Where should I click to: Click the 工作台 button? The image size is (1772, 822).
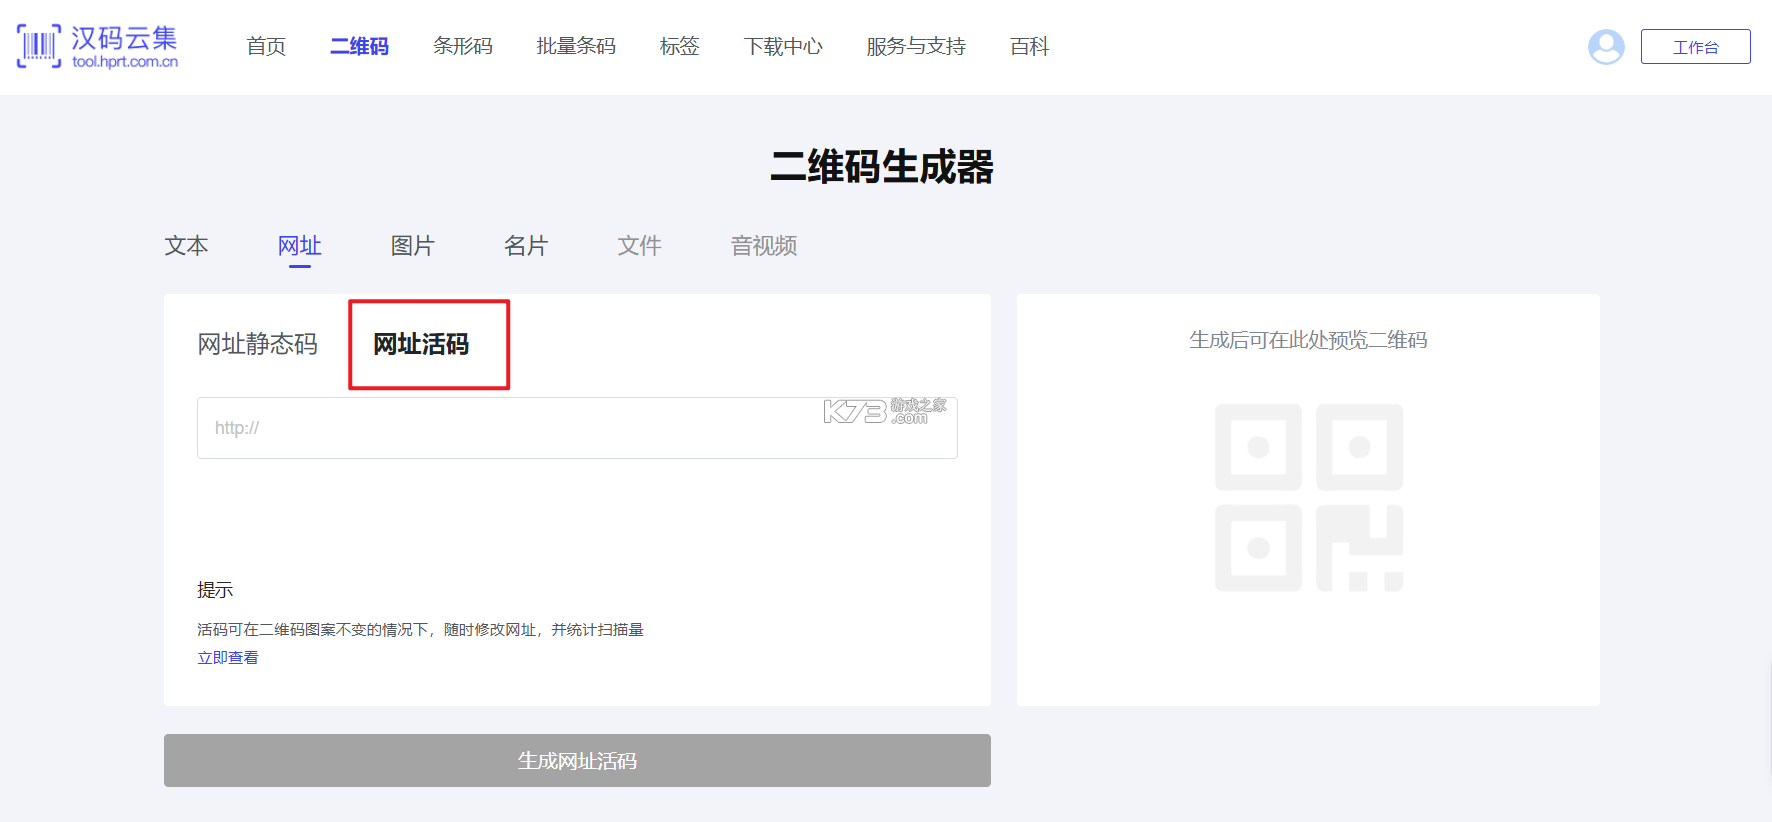point(1695,47)
